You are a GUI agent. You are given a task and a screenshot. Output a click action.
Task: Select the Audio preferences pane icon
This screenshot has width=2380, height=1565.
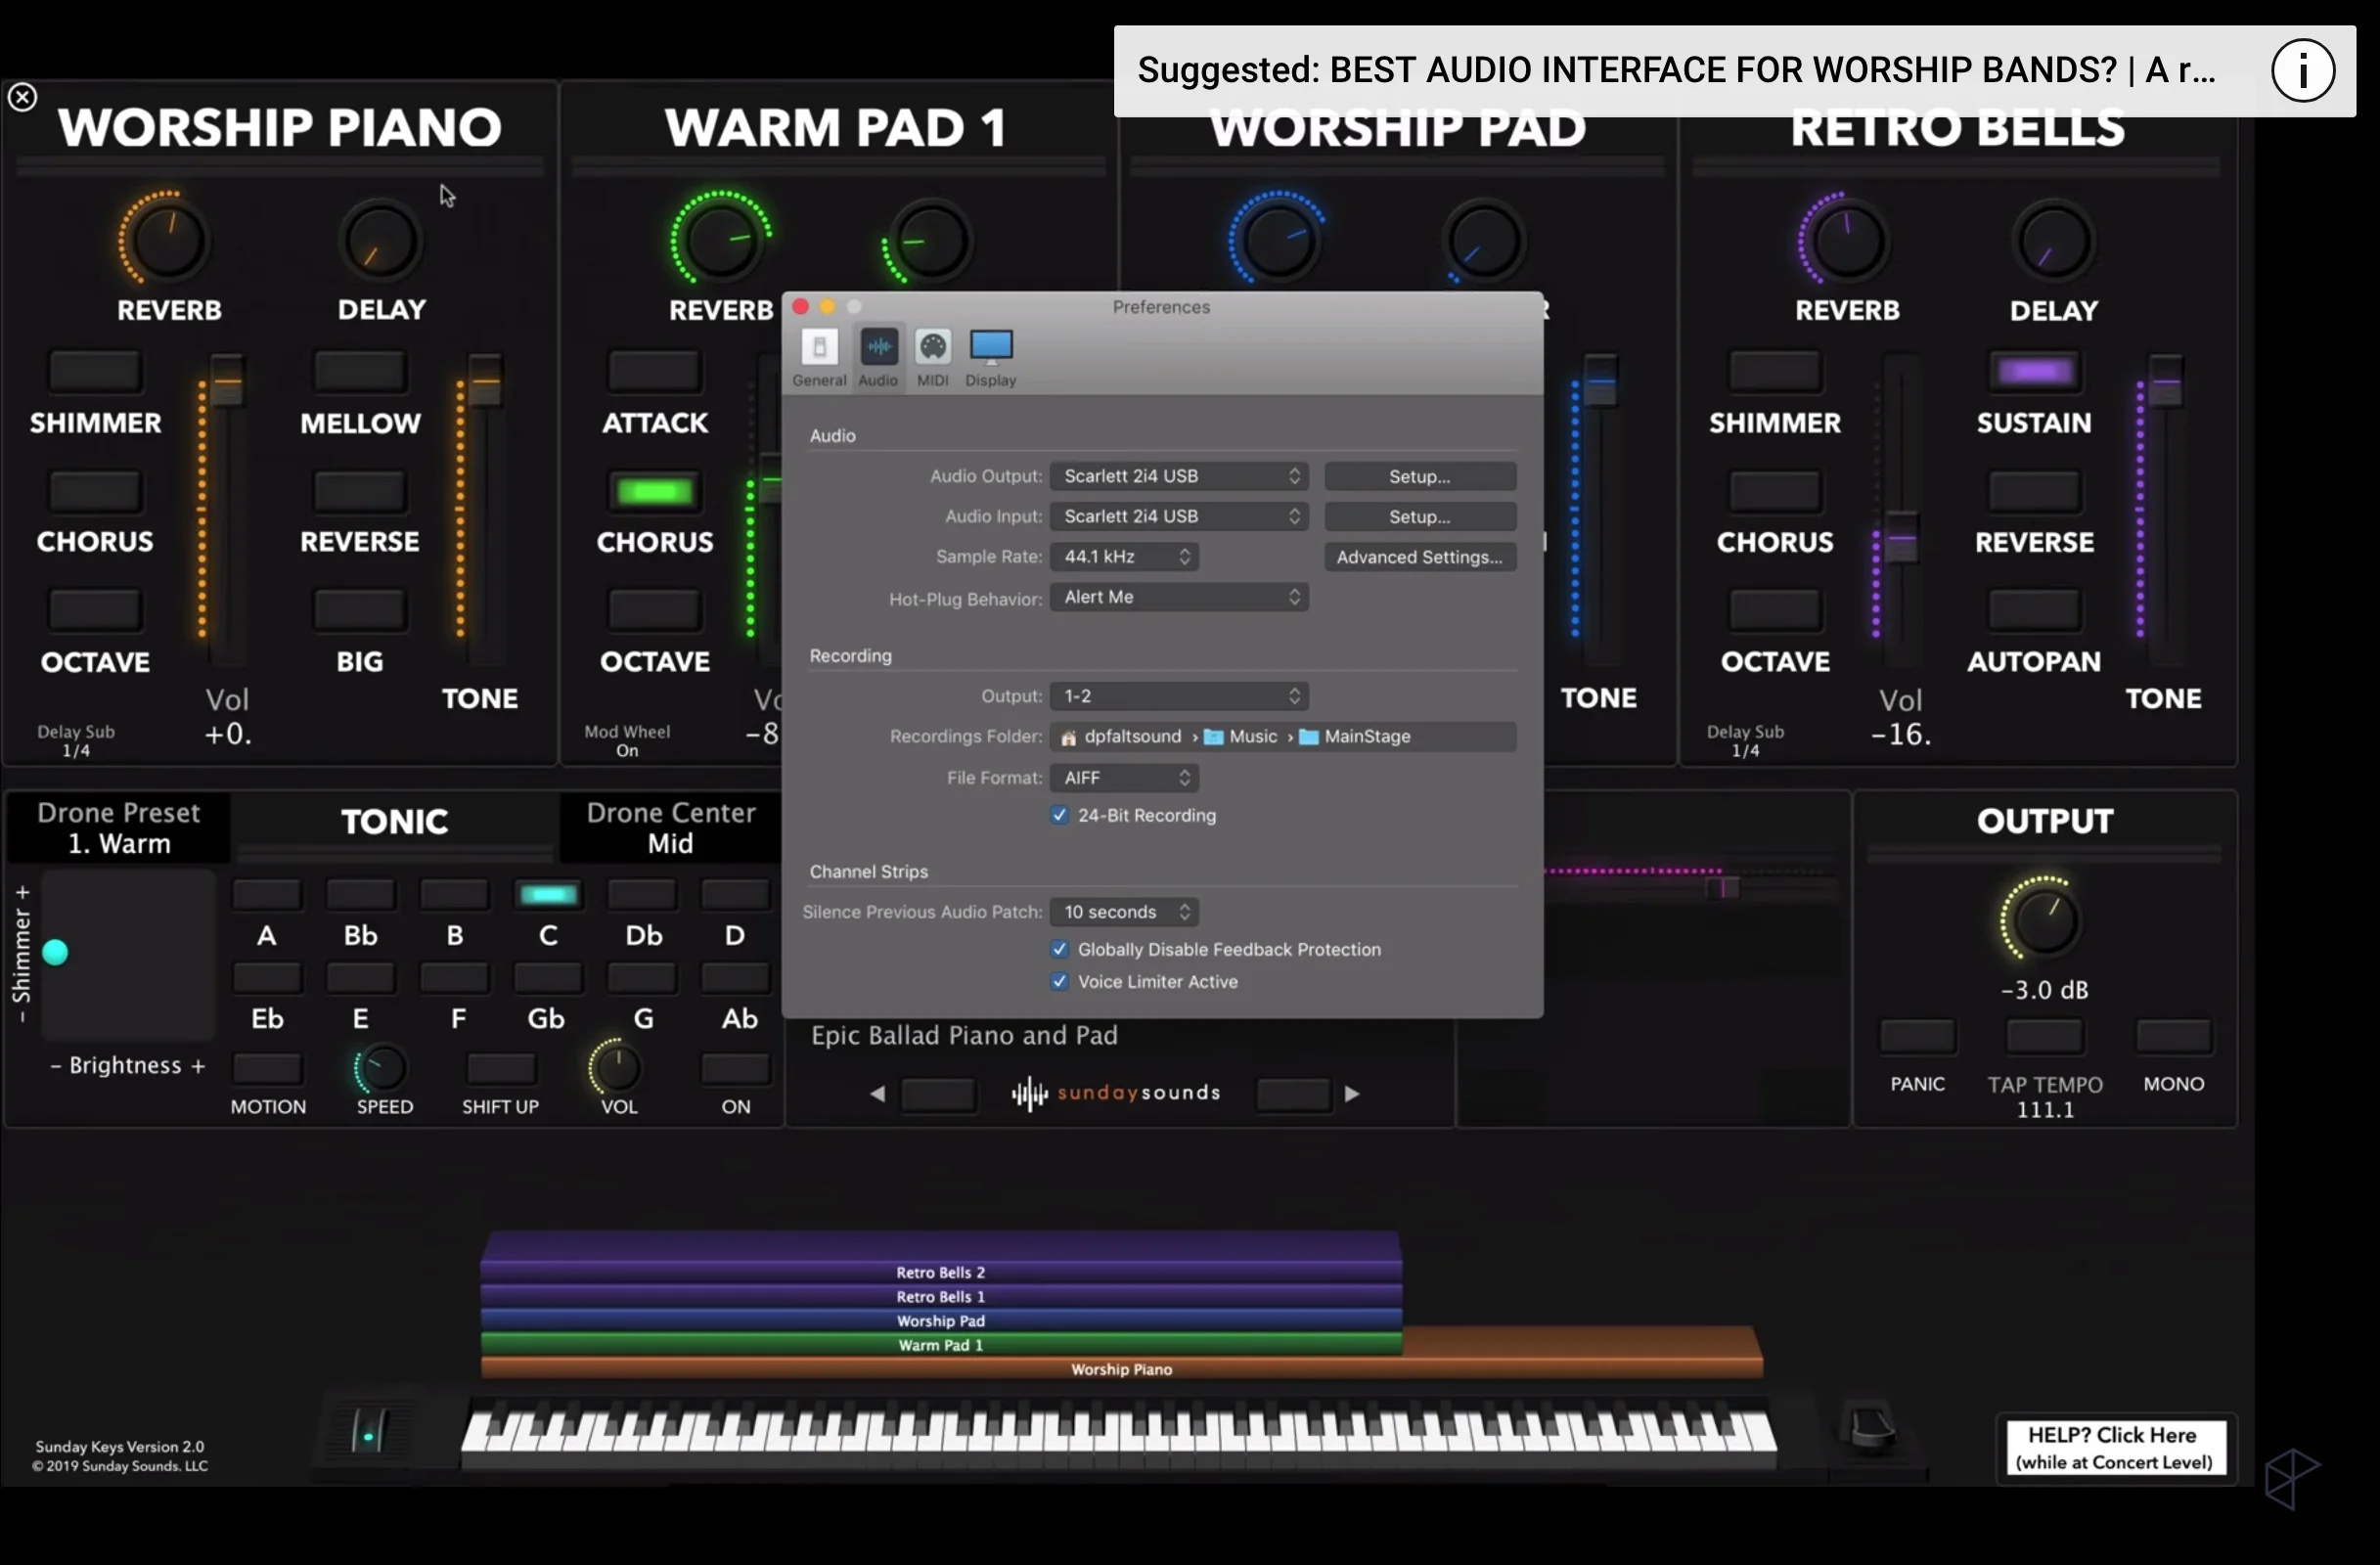pos(878,357)
